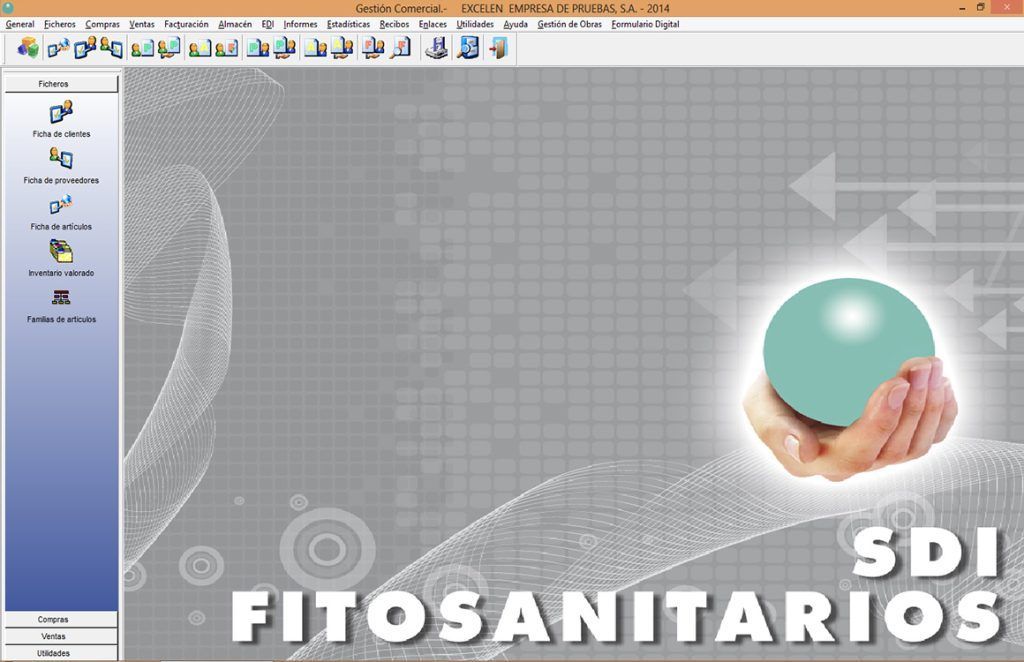The width and height of the screenshot is (1024, 662).
Task: Expand the Ventas section in the sidebar
Action: coord(60,636)
